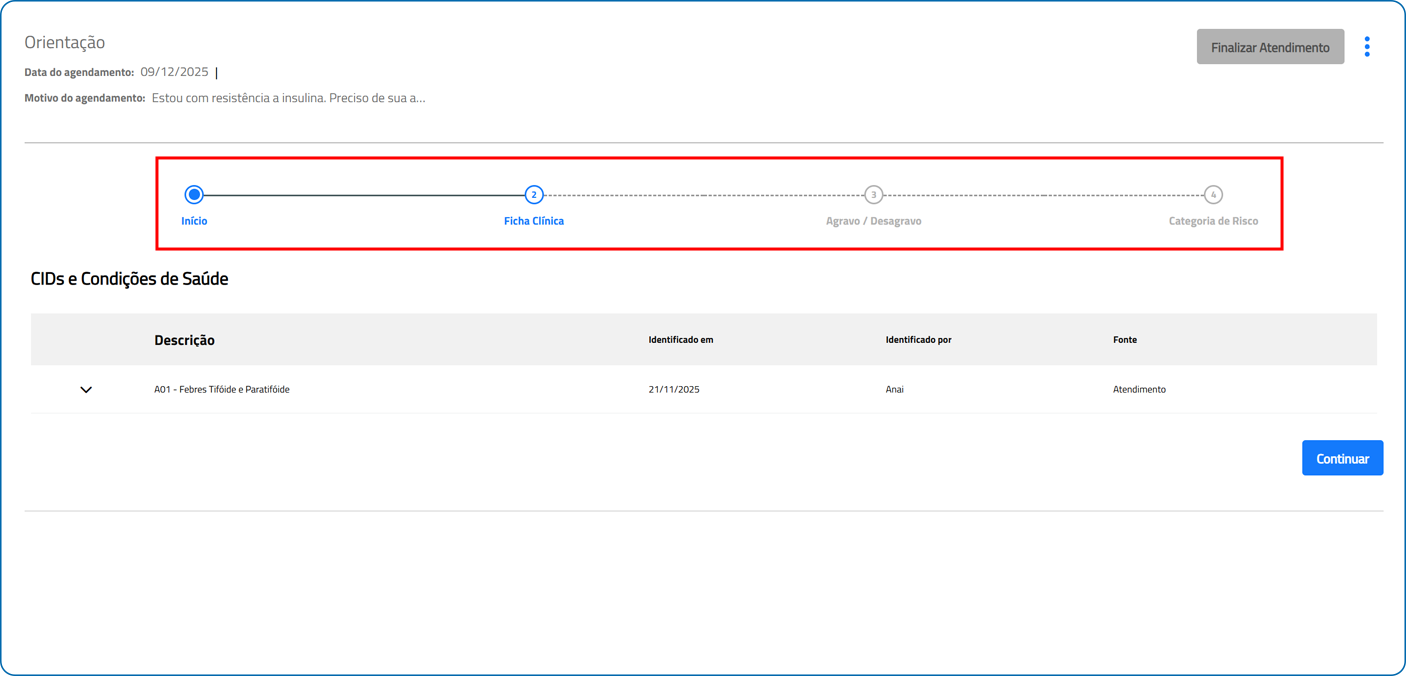This screenshot has width=1406, height=676.
Task: Click the Fonte column header
Action: (x=1124, y=340)
